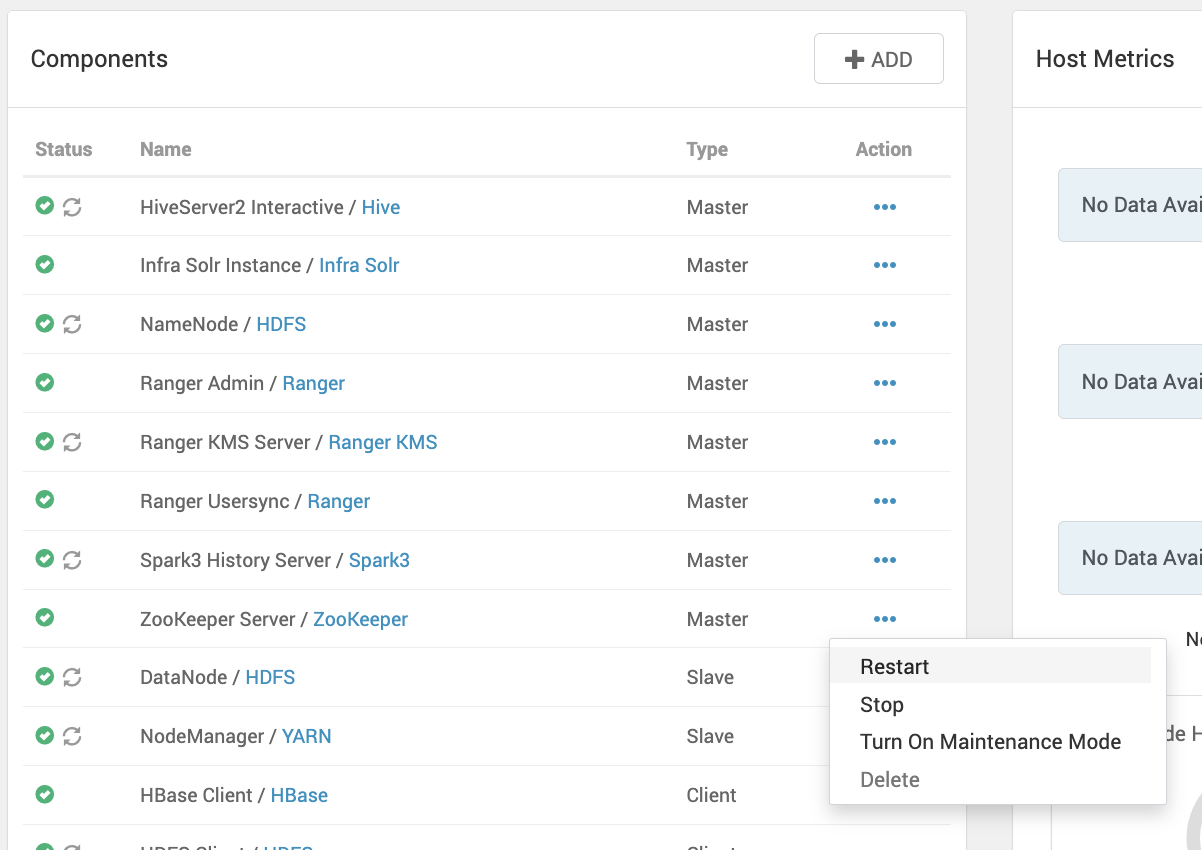Click green status check for DataNode

pos(44,676)
